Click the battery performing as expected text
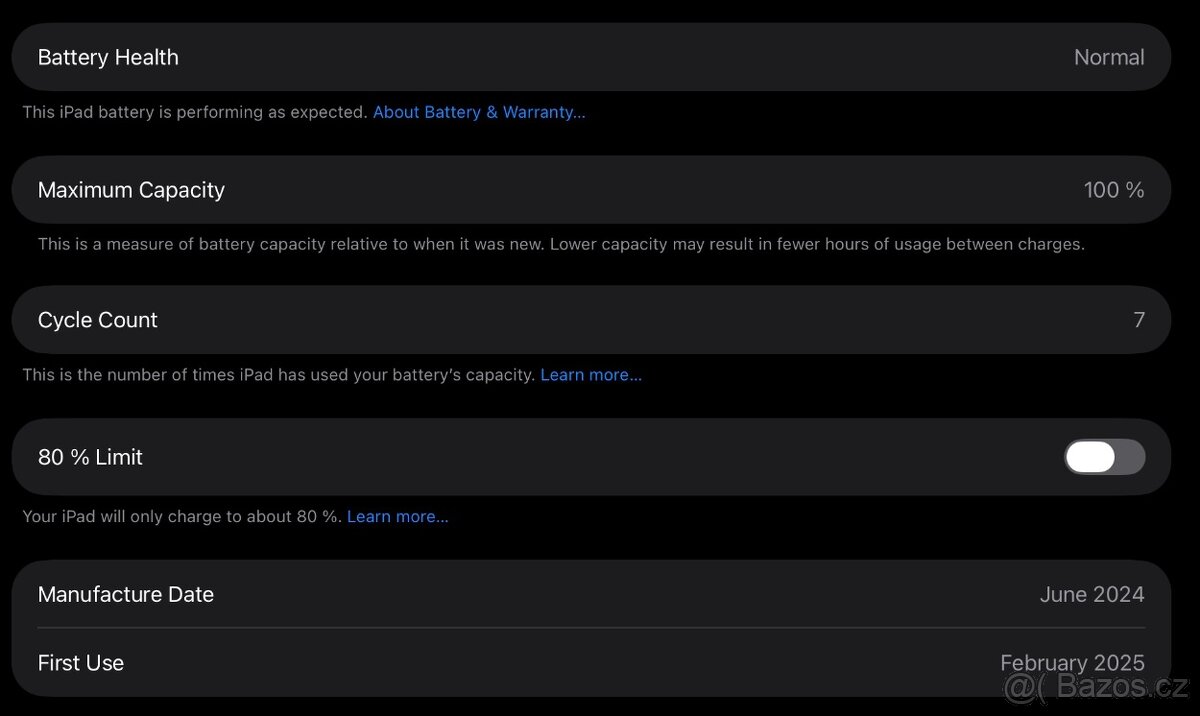The image size is (1200, 716). pyautogui.click(x=195, y=112)
